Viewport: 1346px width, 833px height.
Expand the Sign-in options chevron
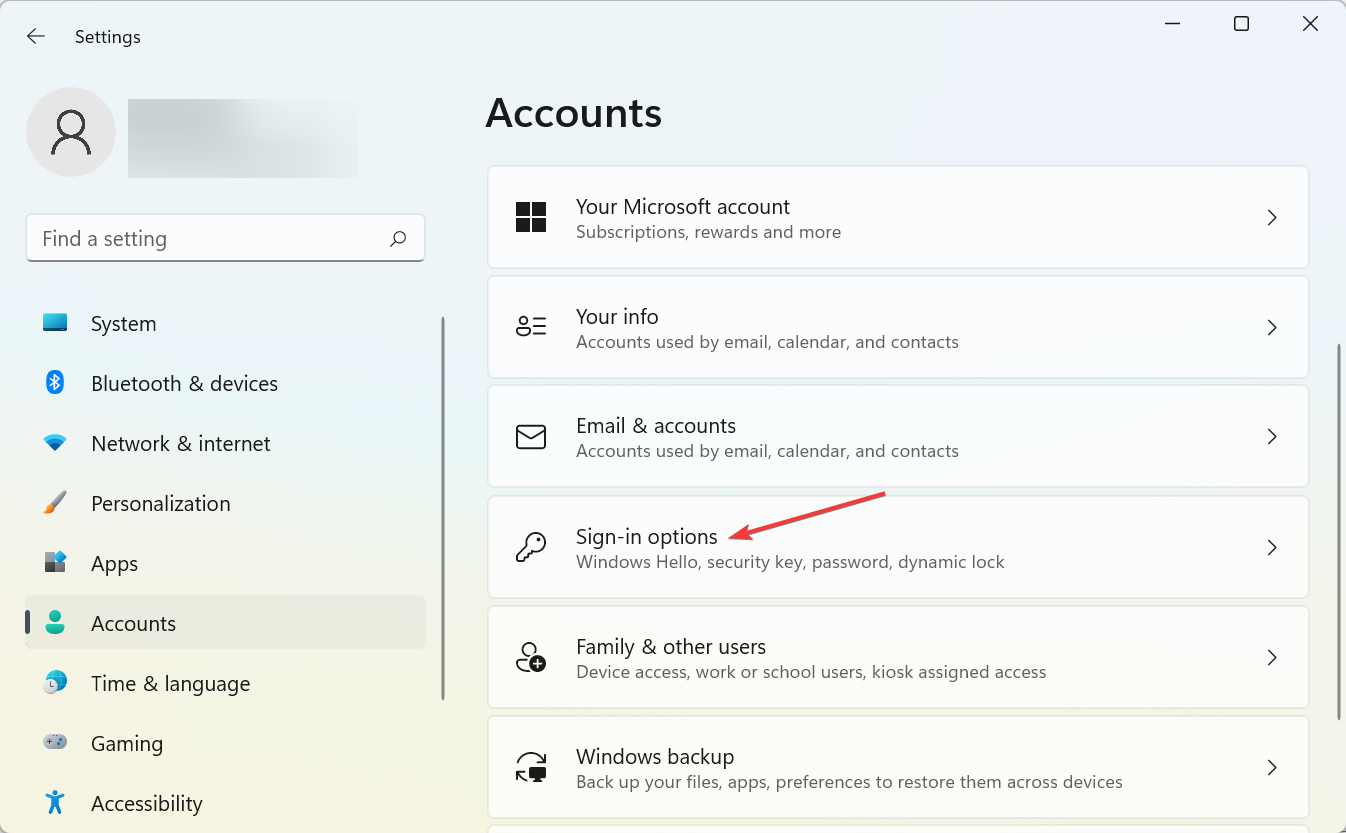1272,547
